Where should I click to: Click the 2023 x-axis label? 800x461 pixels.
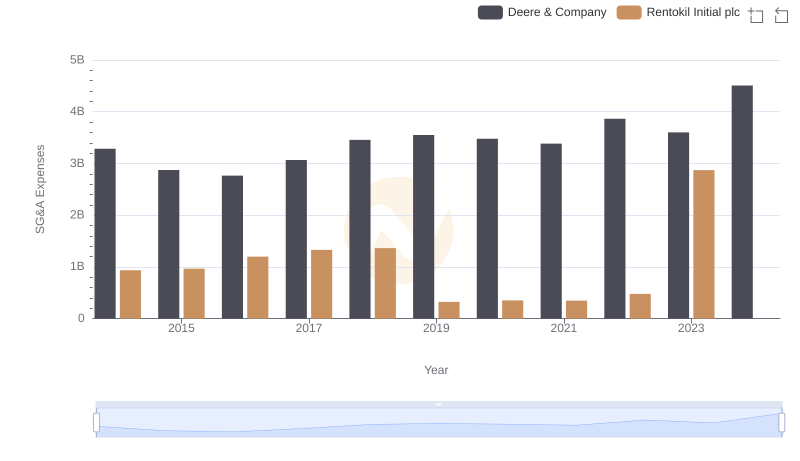click(x=691, y=328)
